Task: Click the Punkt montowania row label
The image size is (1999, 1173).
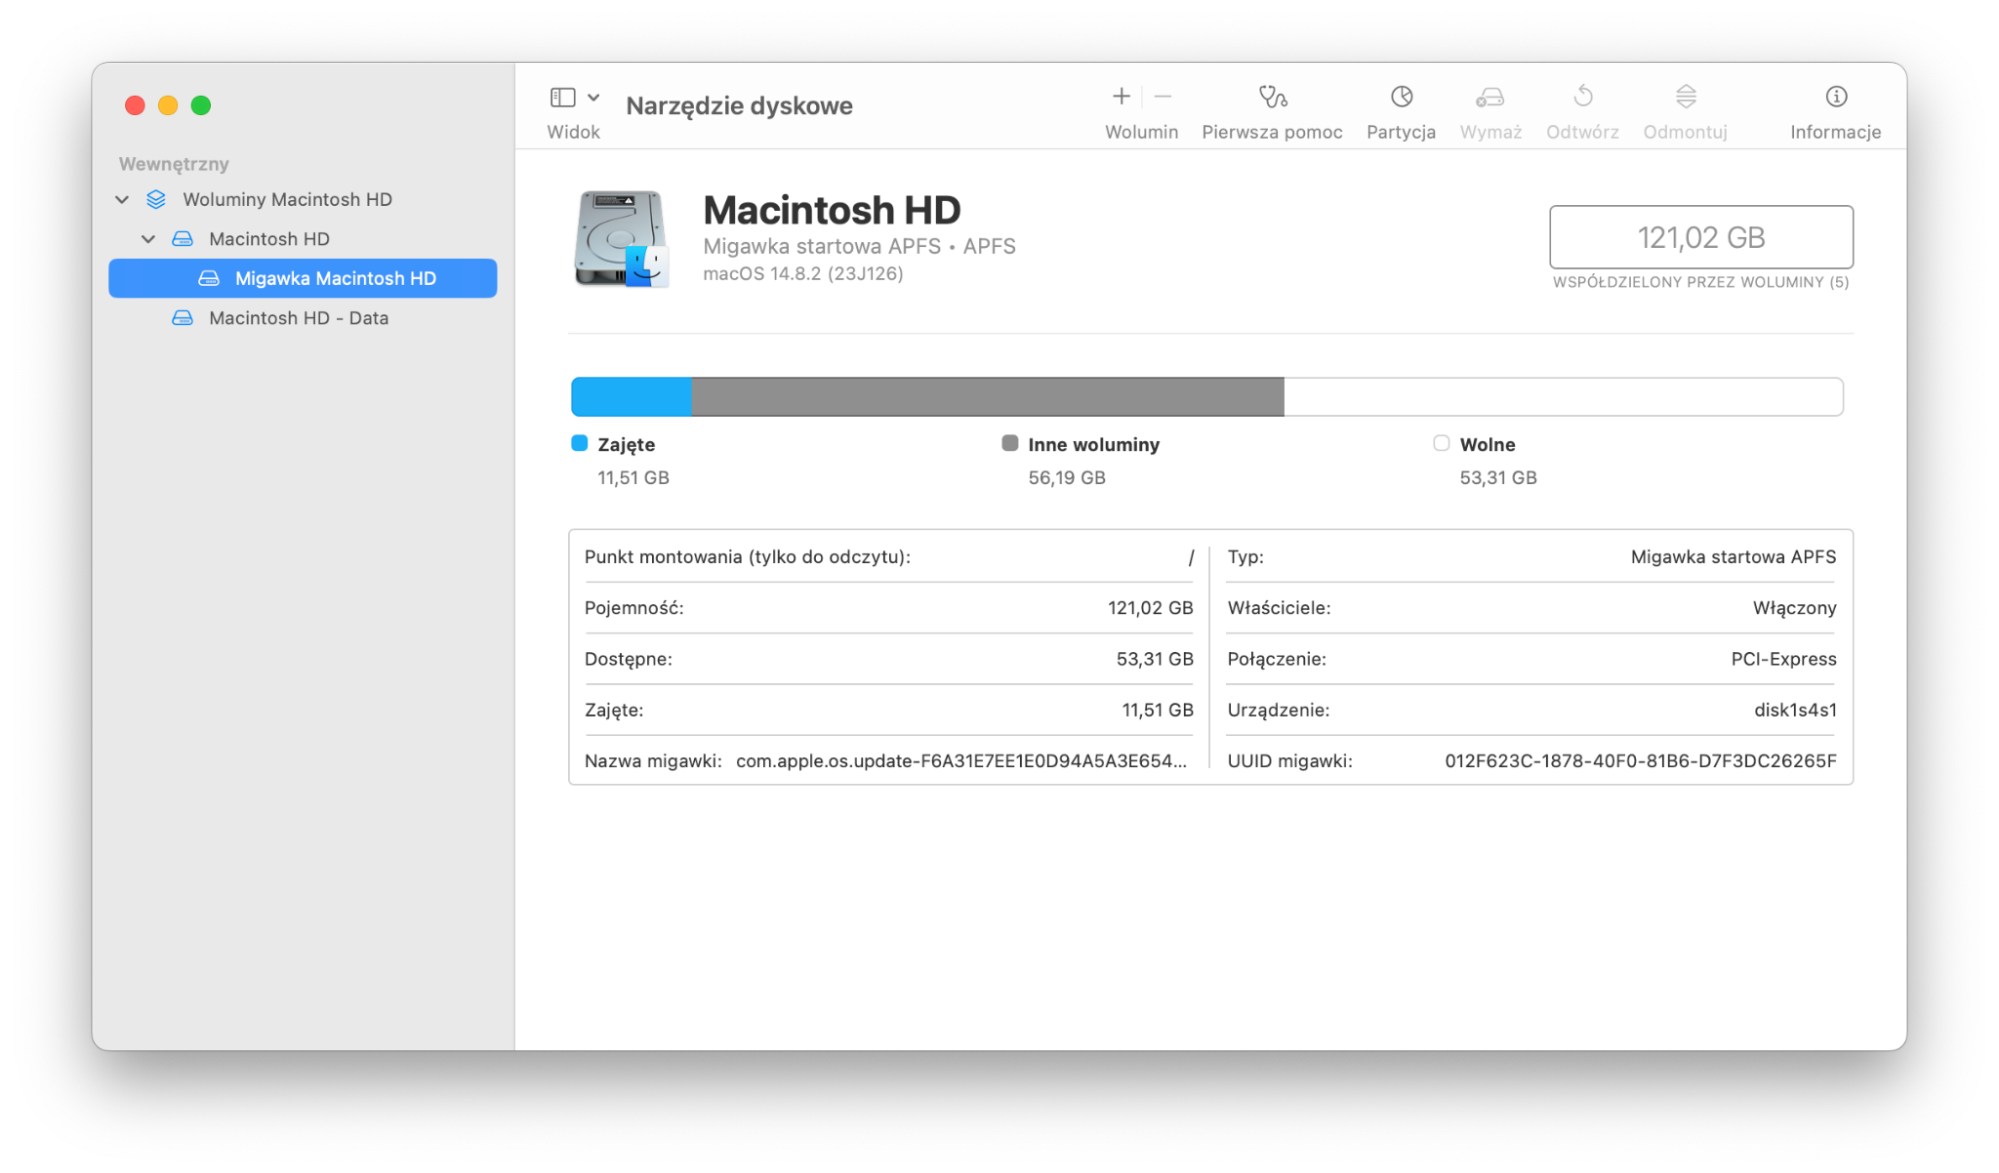Action: (747, 557)
